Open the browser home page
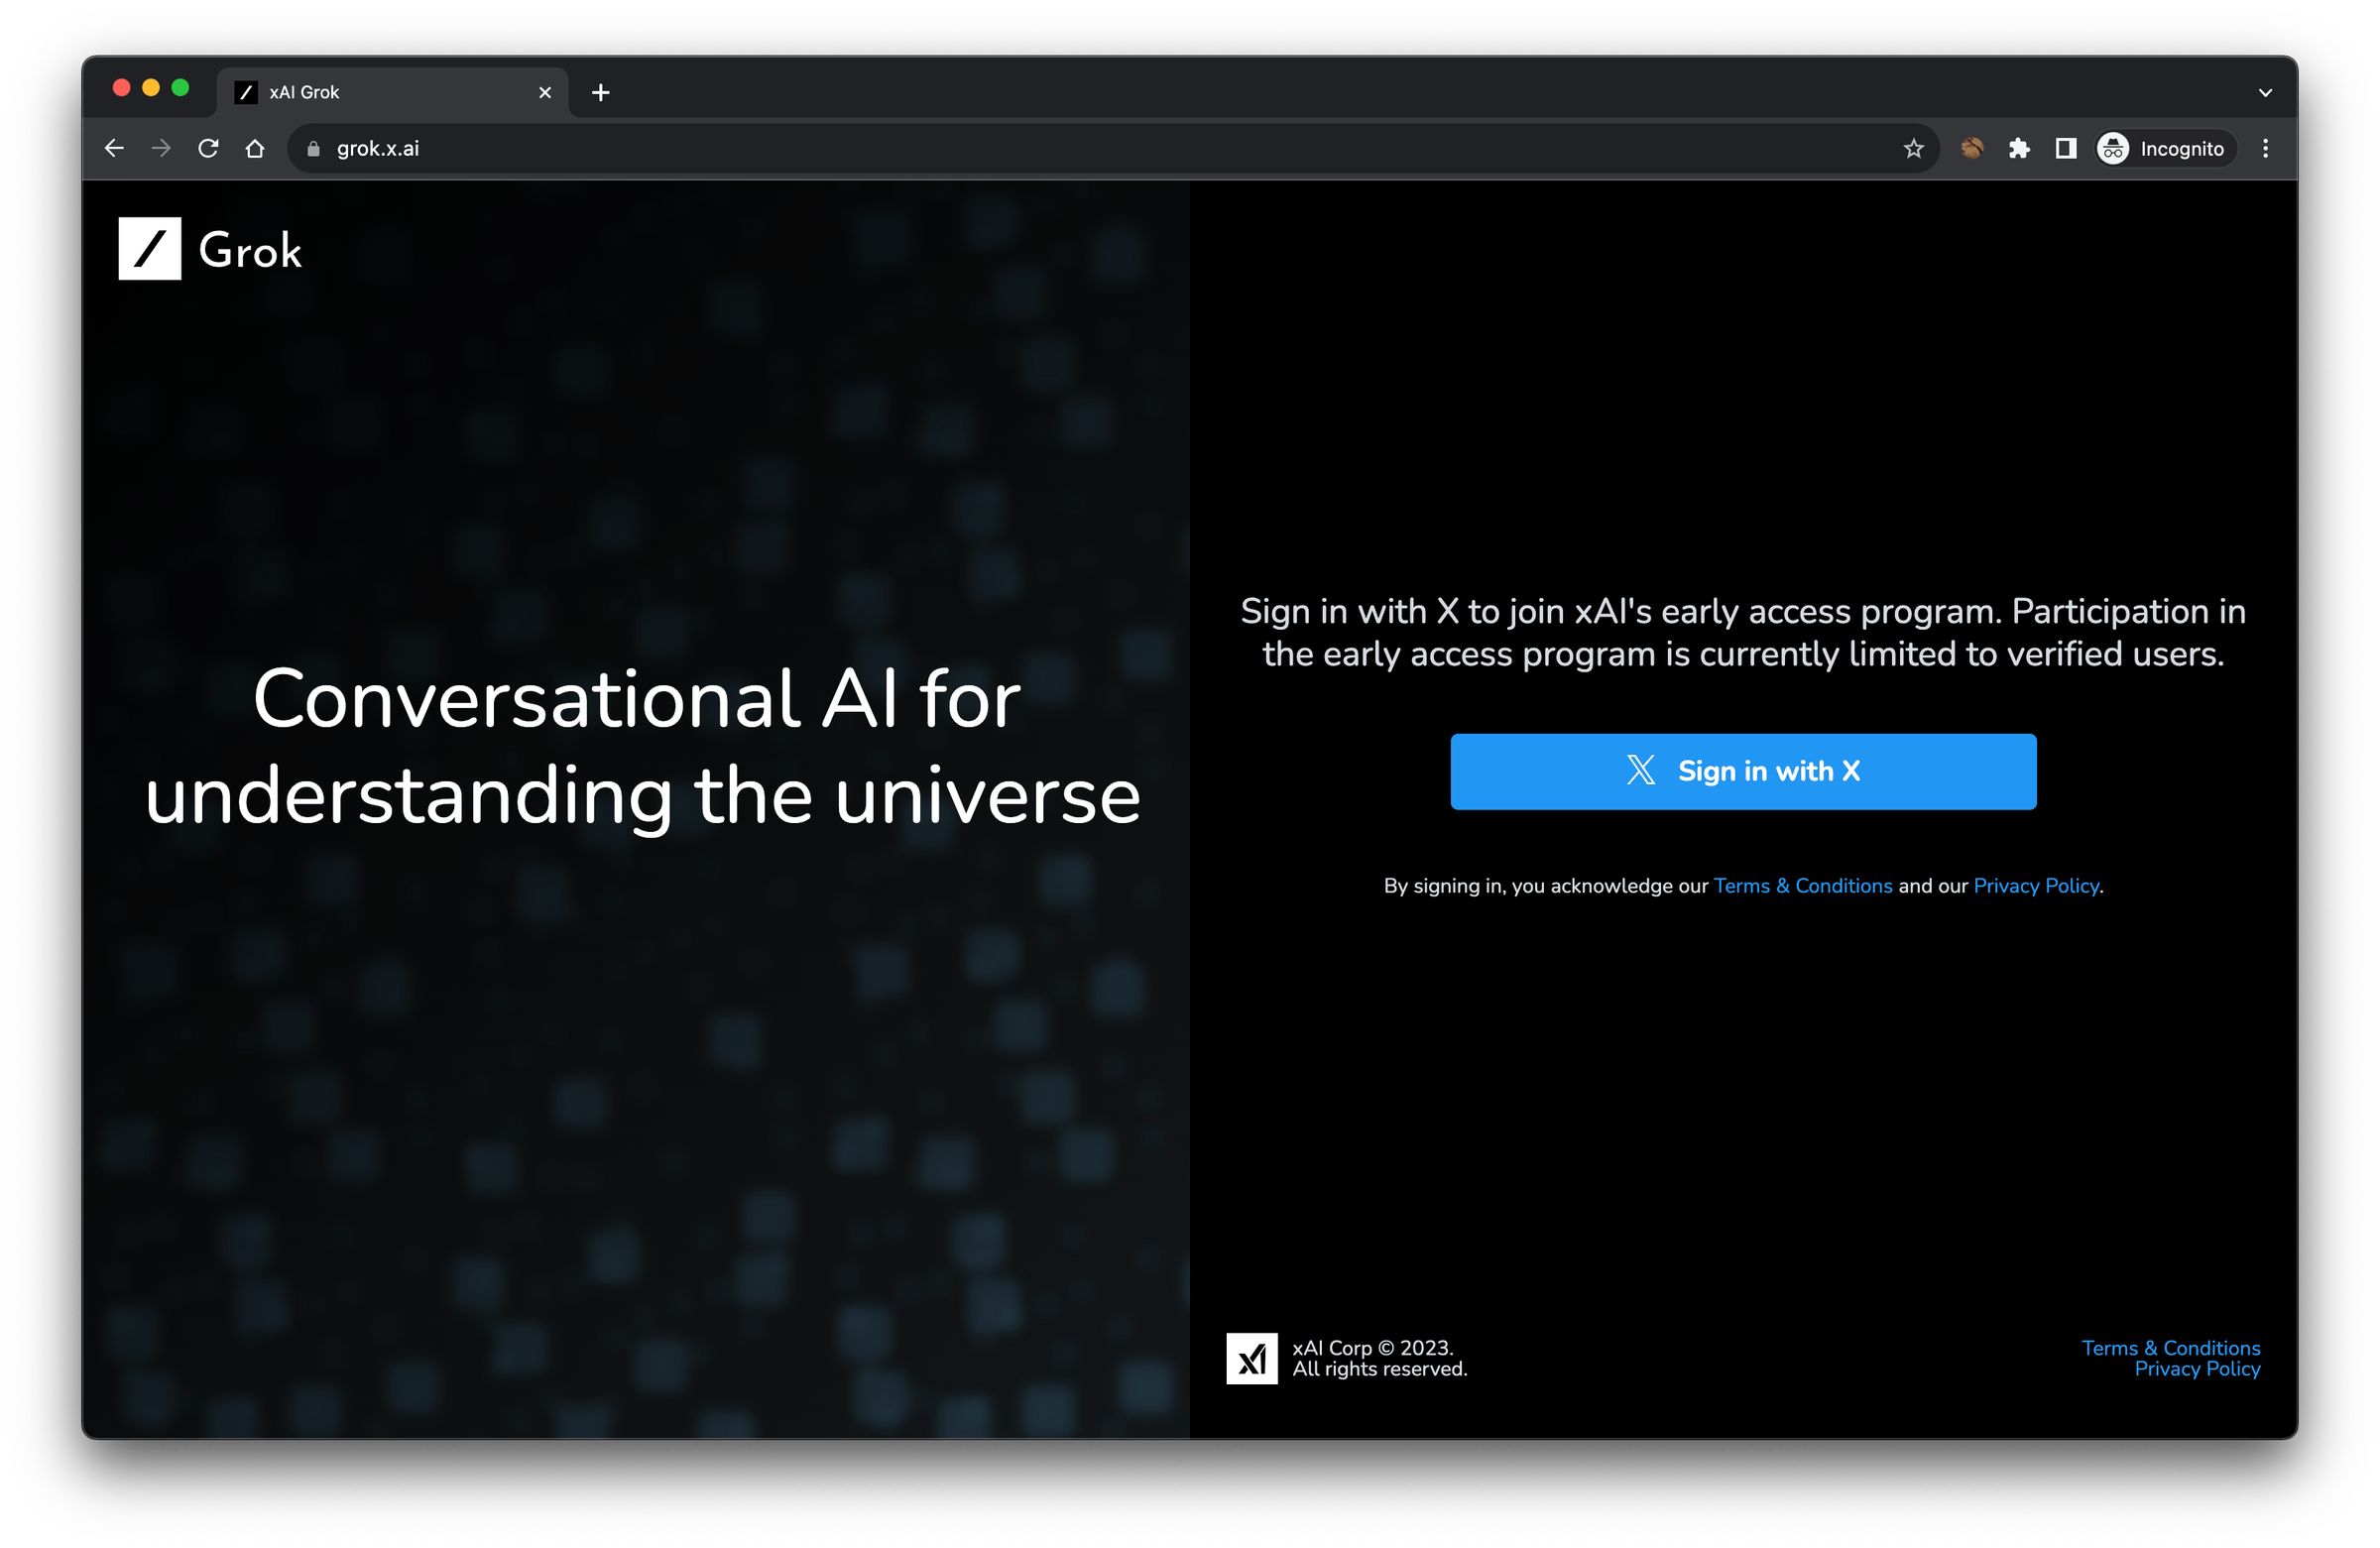2380x1548 pixels. (x=255, y=147)
